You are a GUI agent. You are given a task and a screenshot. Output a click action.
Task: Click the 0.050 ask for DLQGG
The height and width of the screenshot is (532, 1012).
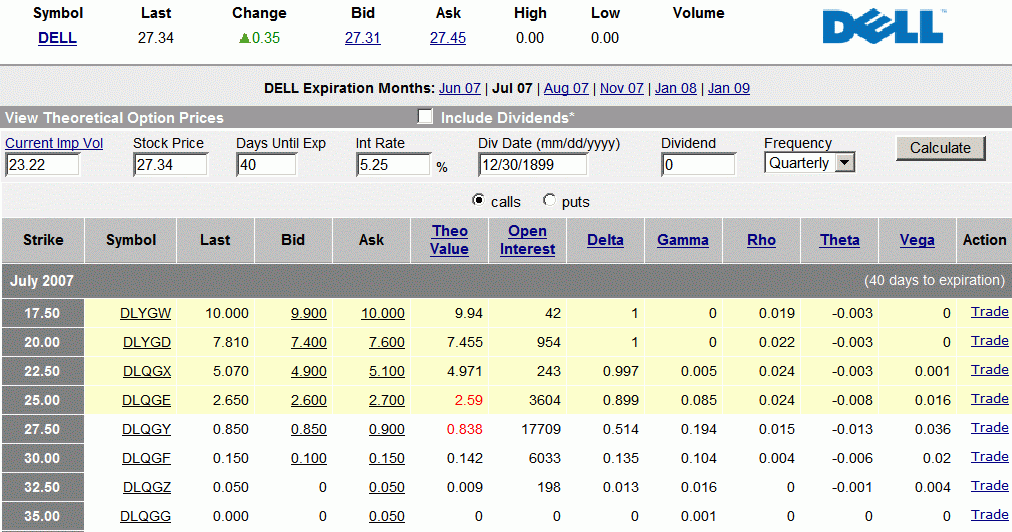coord(387,517)
